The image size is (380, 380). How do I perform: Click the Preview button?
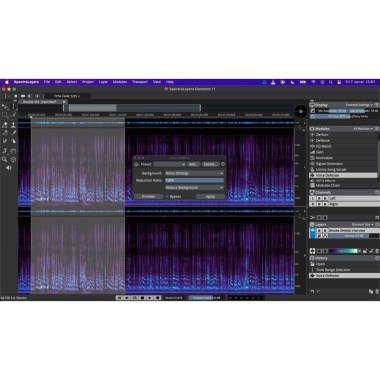tap(148, 197)
